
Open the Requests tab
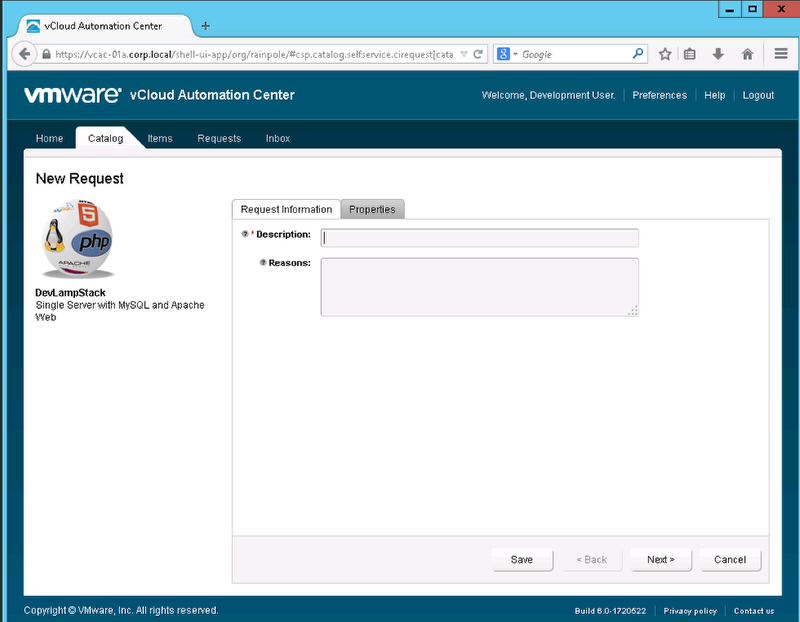coord(219,138)
